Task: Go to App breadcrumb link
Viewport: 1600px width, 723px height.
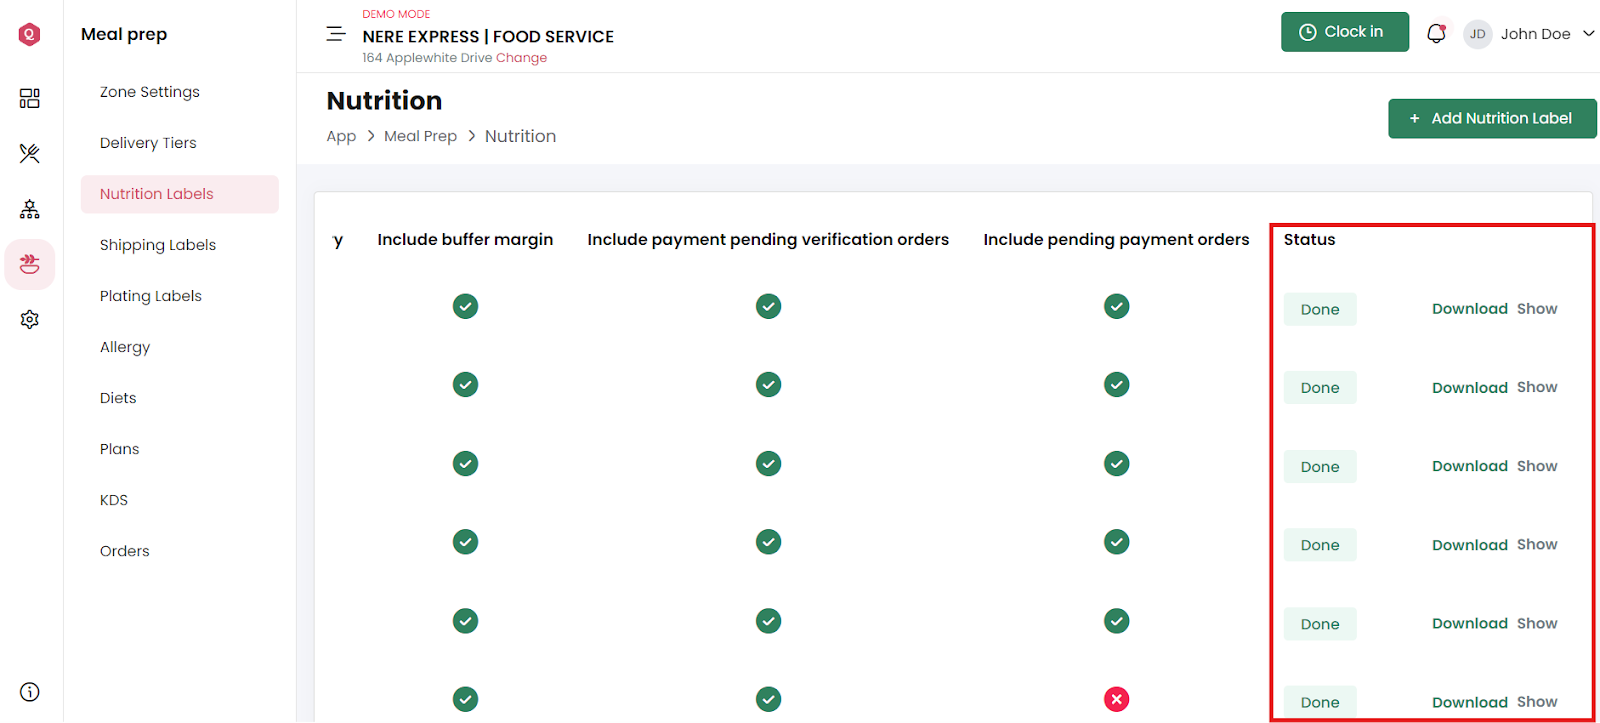Action: pyautogui.click(x=341, y=136)
